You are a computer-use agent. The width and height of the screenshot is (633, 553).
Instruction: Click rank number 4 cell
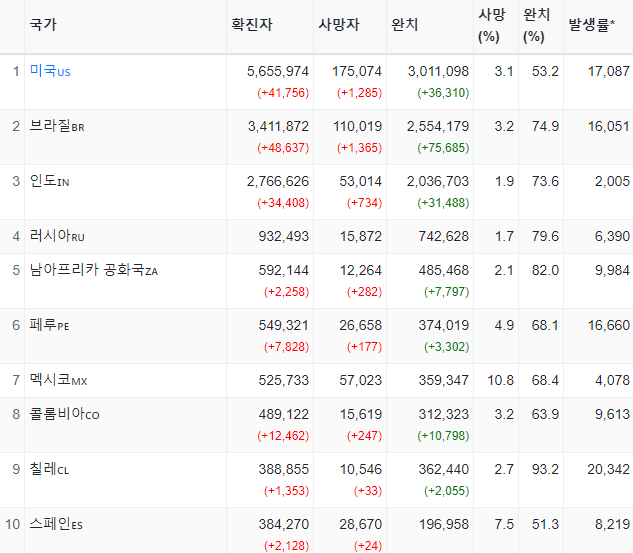16,236
